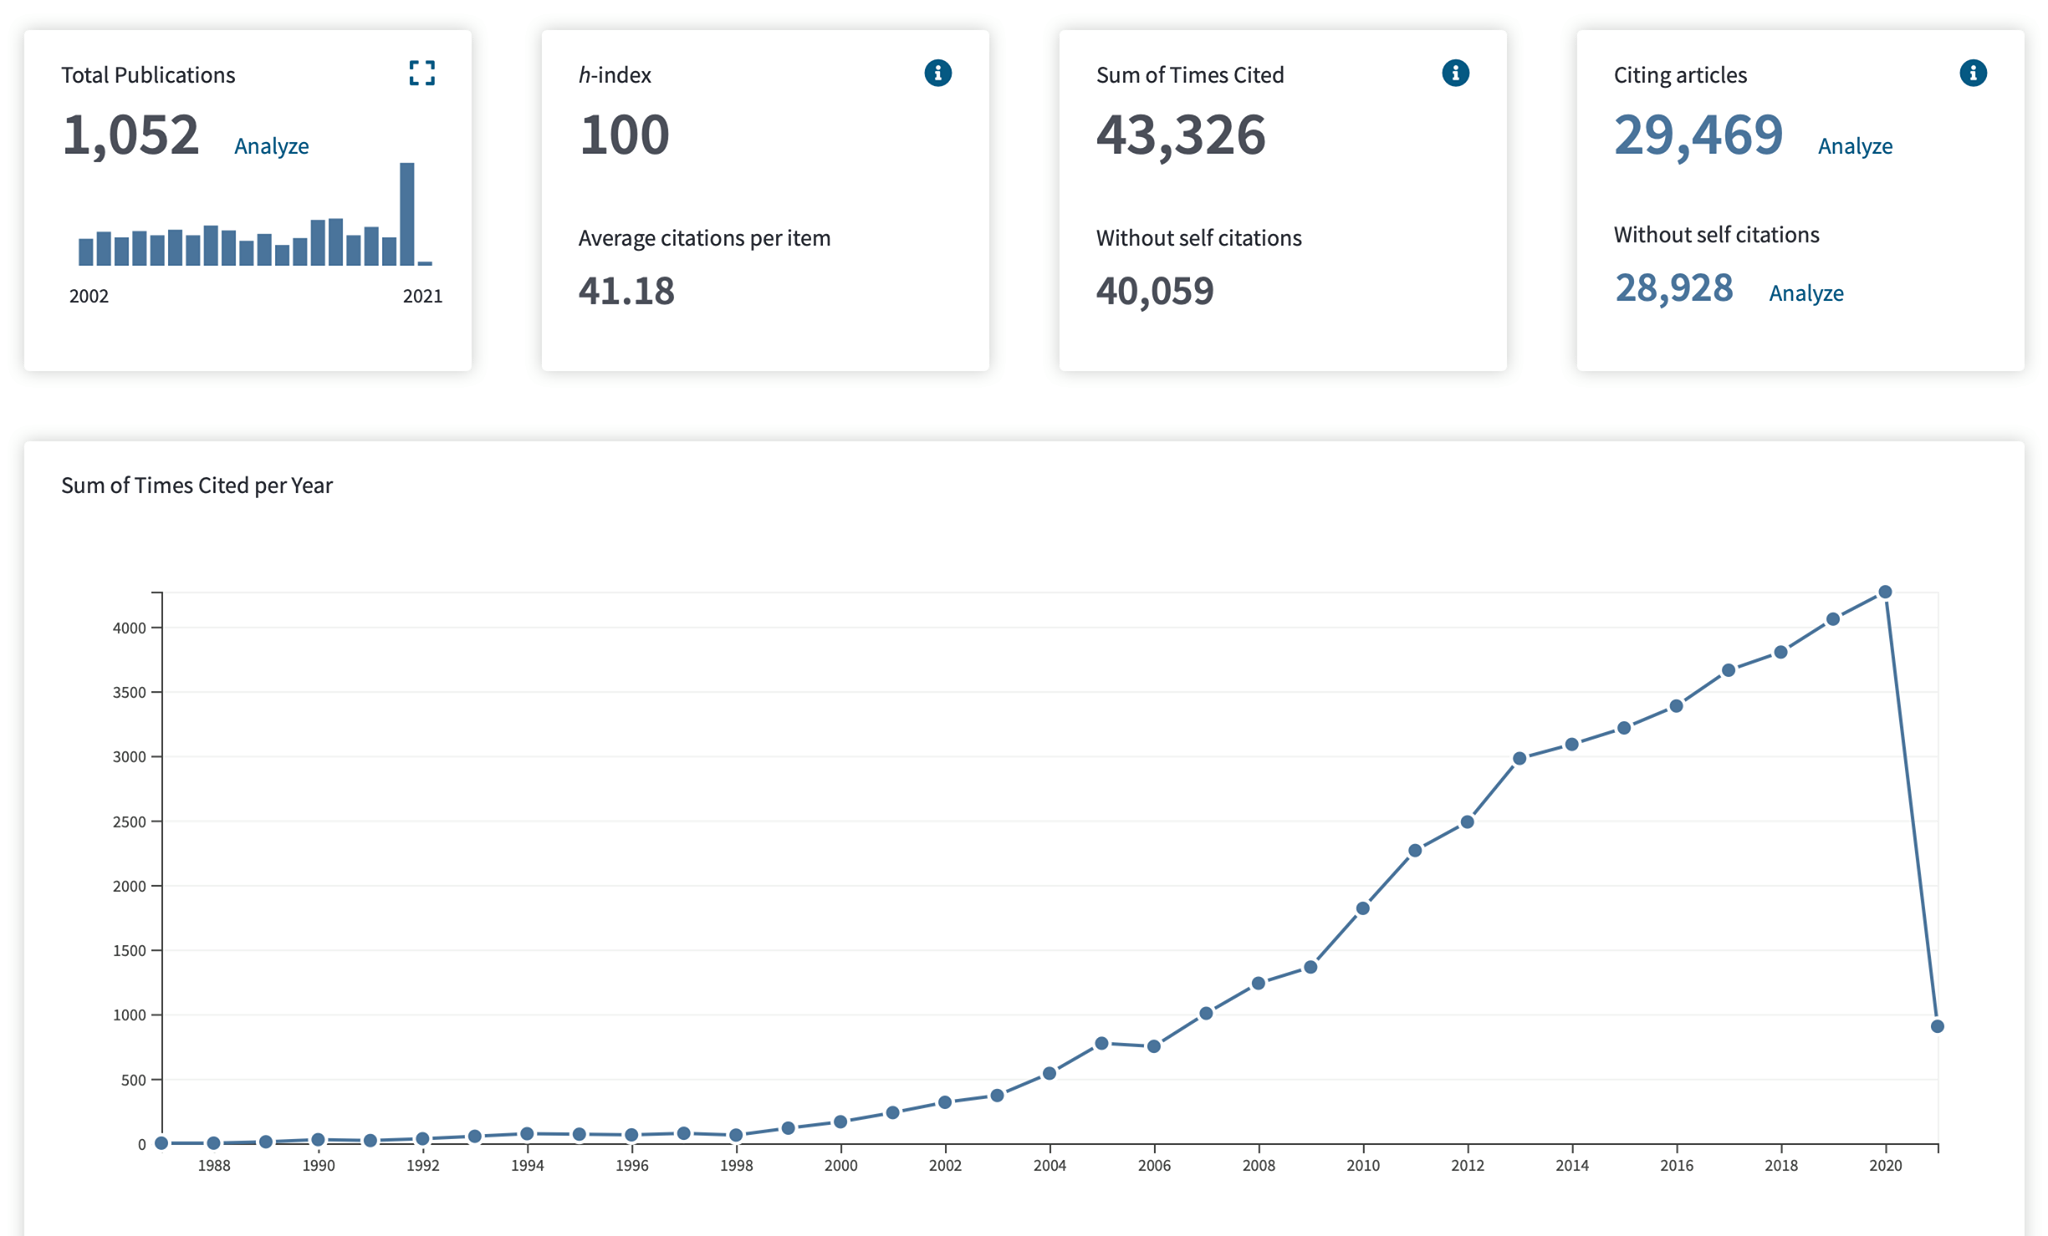Click the 'Sum of Times Cited per Year' heading

pyautogui.click(x=197, y=485)
